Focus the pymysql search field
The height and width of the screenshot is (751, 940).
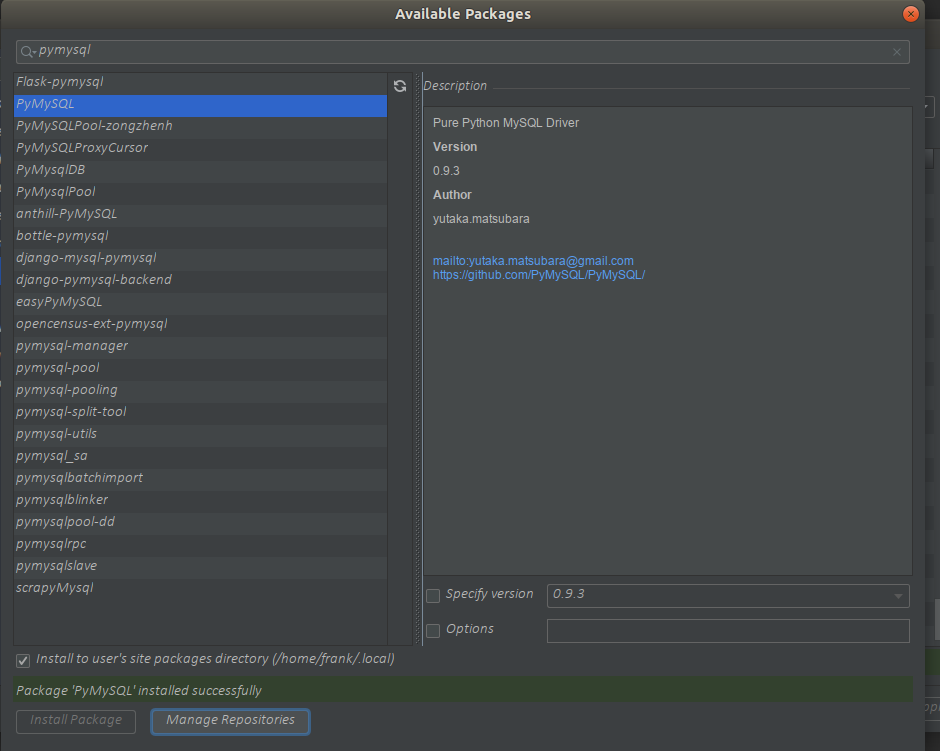click(462, 52)
